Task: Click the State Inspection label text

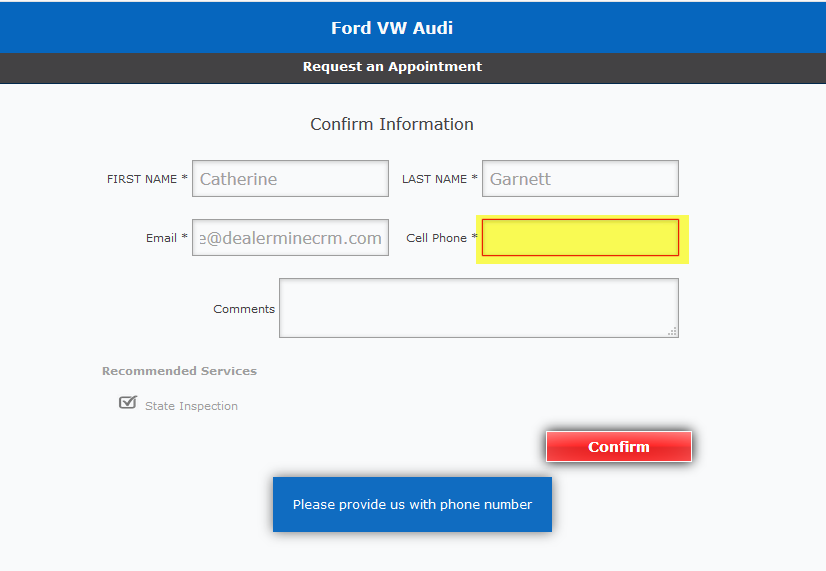Action: pos(191,406)
